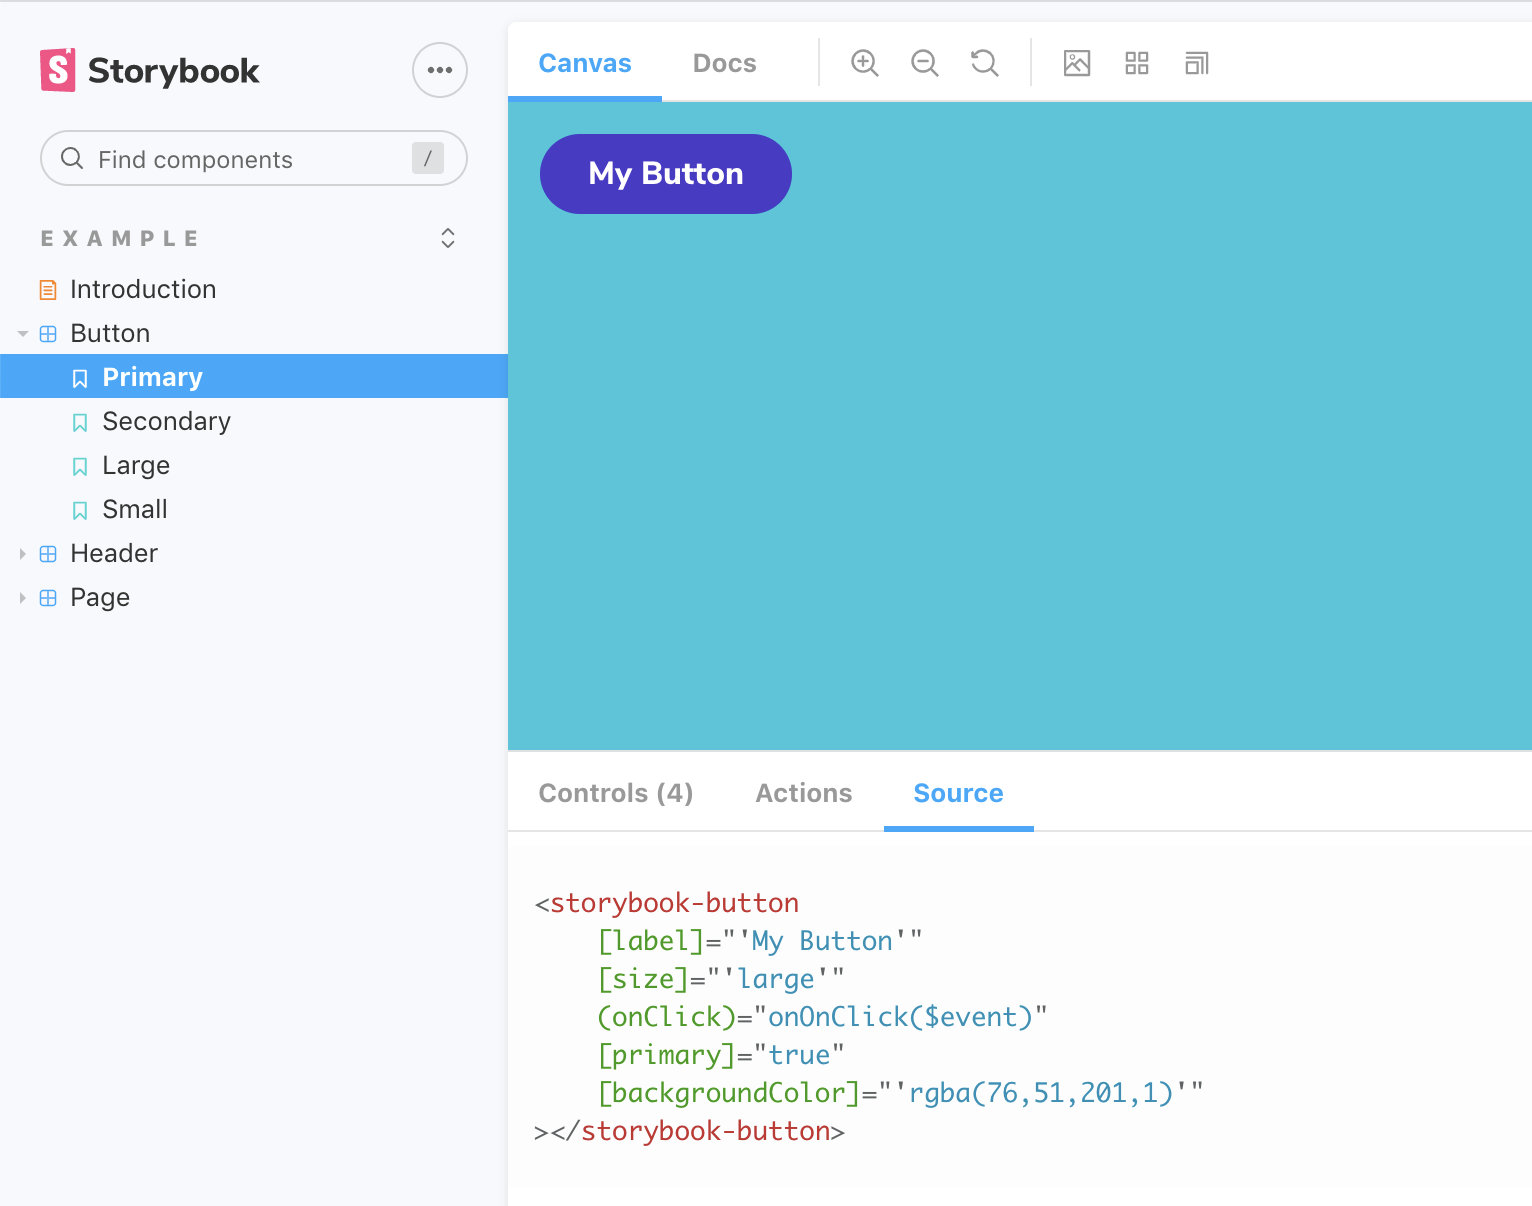1532x1206 pixels.
Task: Click the Storybook logo
Action: point(149,70)
